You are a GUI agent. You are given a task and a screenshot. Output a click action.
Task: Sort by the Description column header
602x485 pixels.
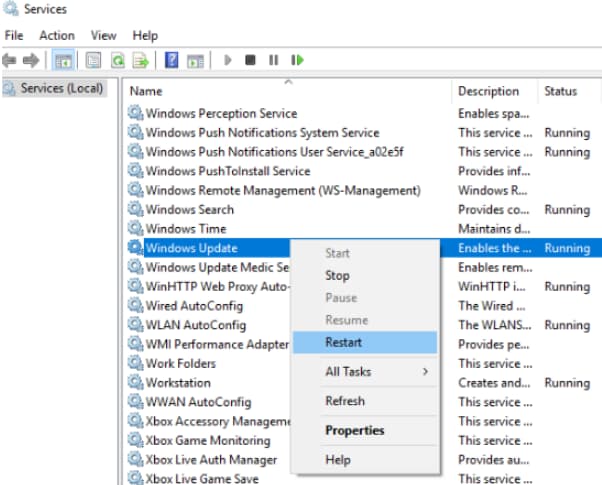click(495, 91)
